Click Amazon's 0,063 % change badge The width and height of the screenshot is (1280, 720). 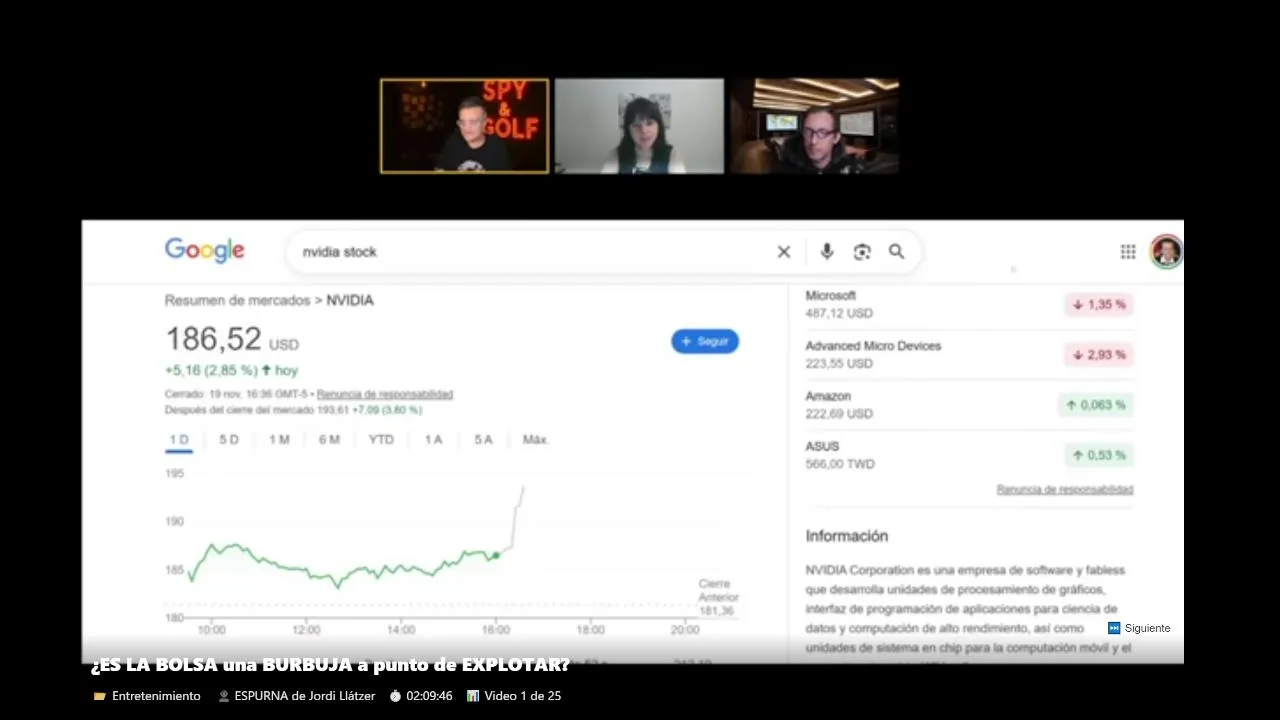[1096, 405]
